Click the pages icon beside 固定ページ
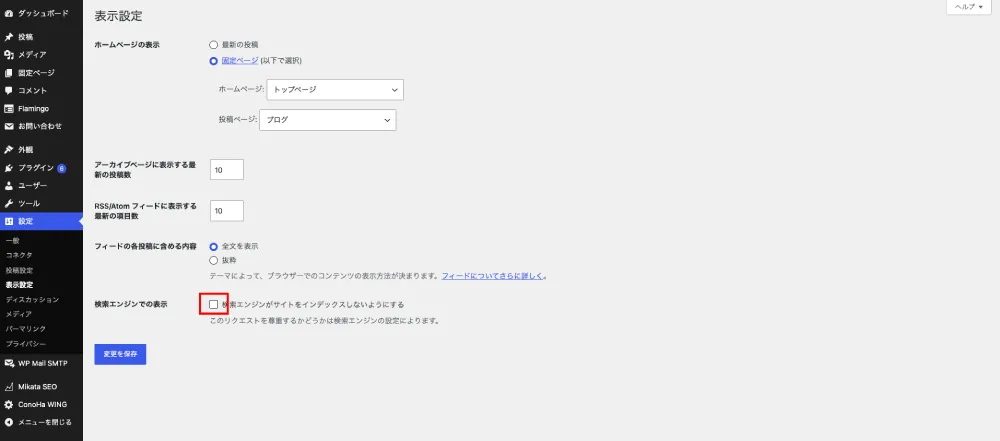 coord(9,73)
